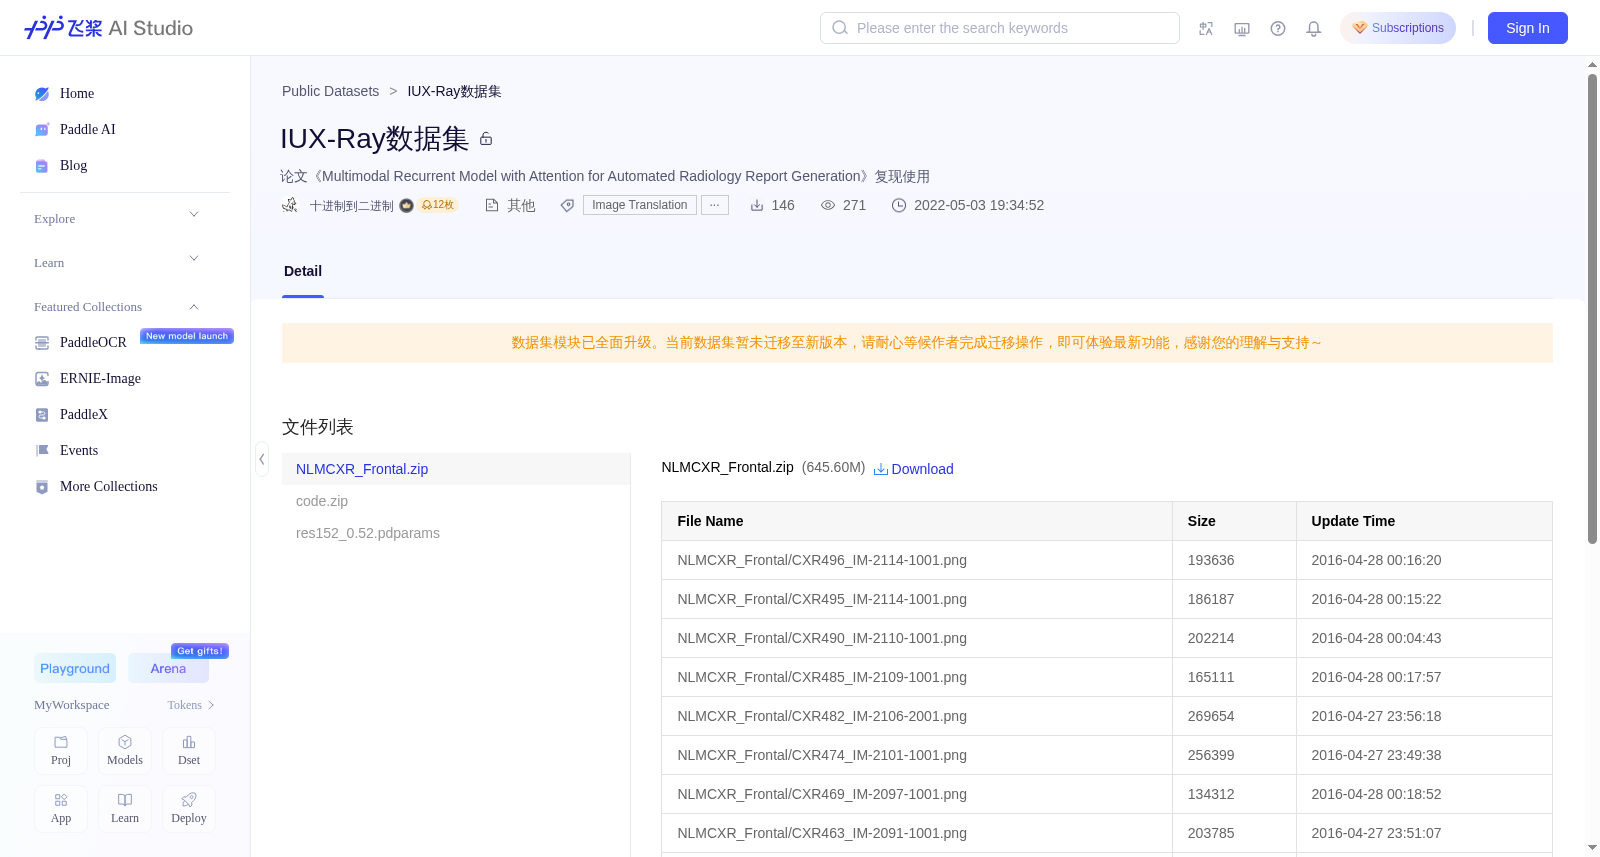Click the orange dataset upgrade notice banner
This screenshot has height=857, width=1600.
(x=917, y=343)
